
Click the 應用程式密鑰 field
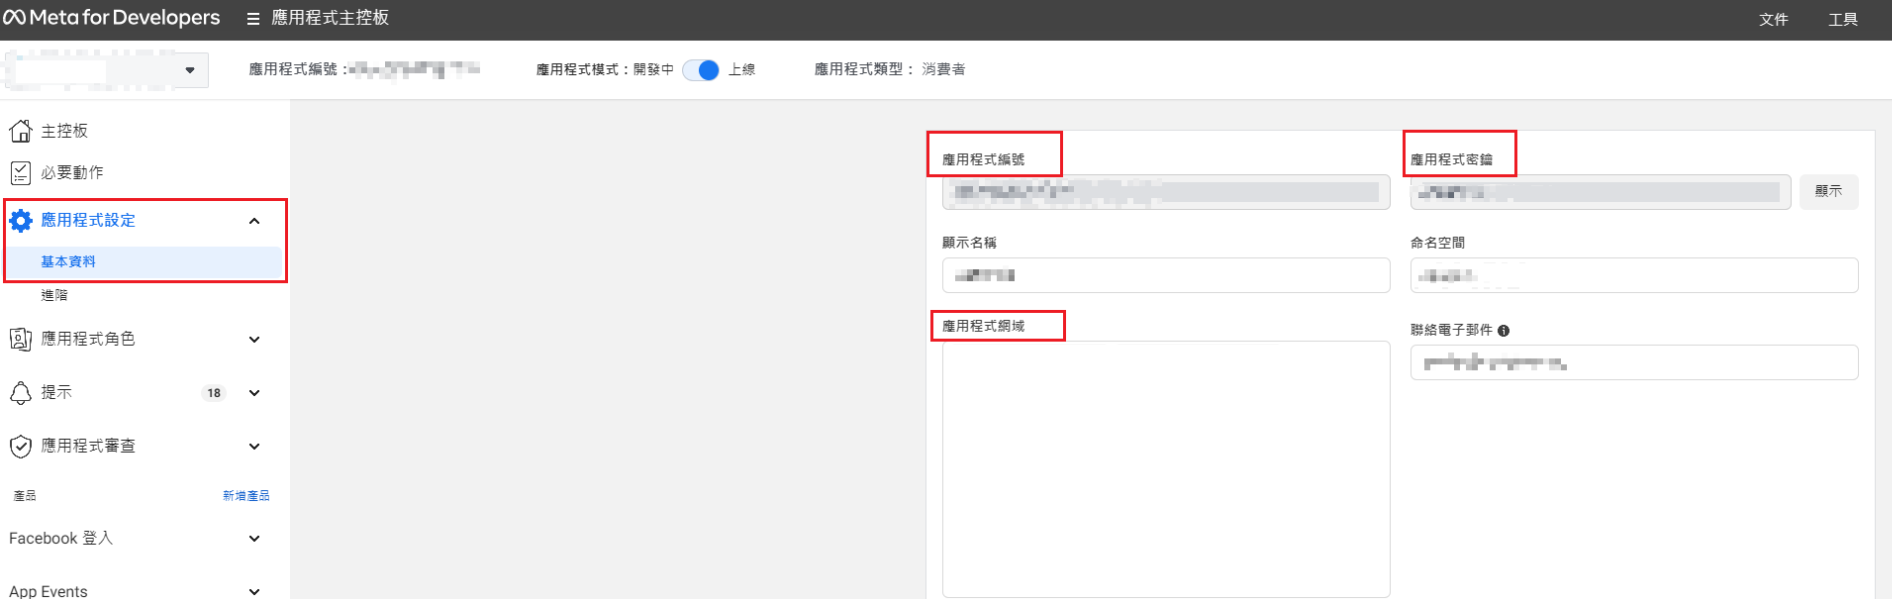[x=1600, y=192]
